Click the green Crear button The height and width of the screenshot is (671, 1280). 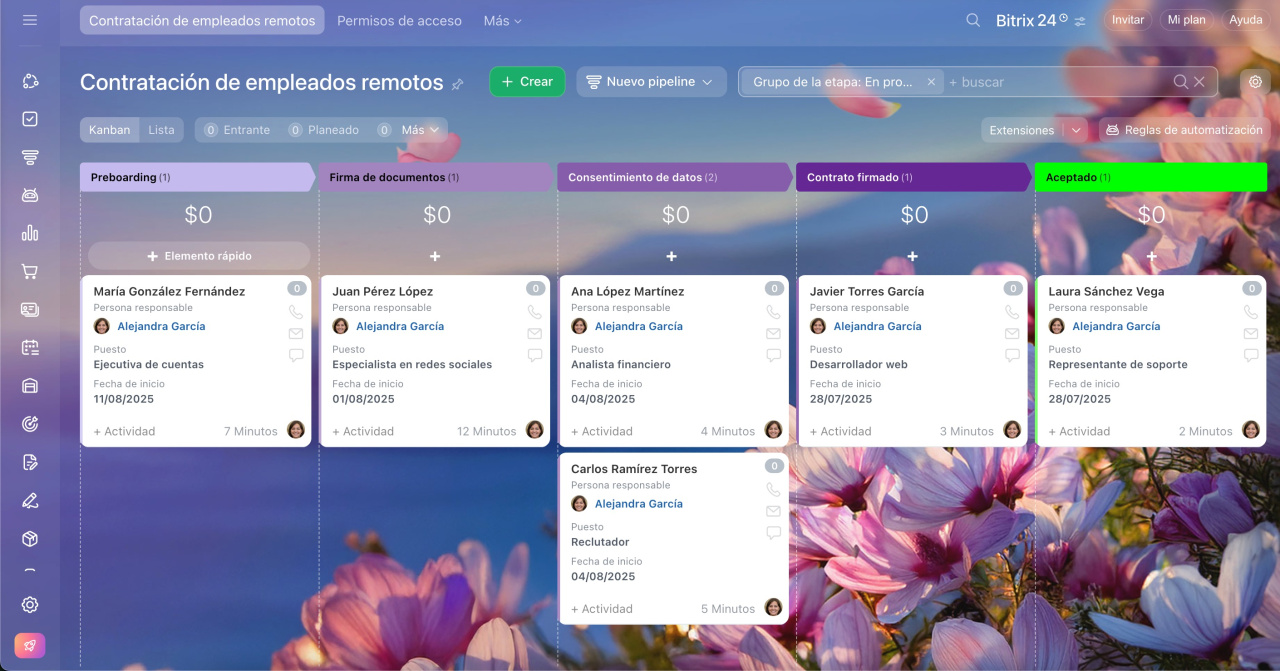pyautogui.click(x=527, y=82)
